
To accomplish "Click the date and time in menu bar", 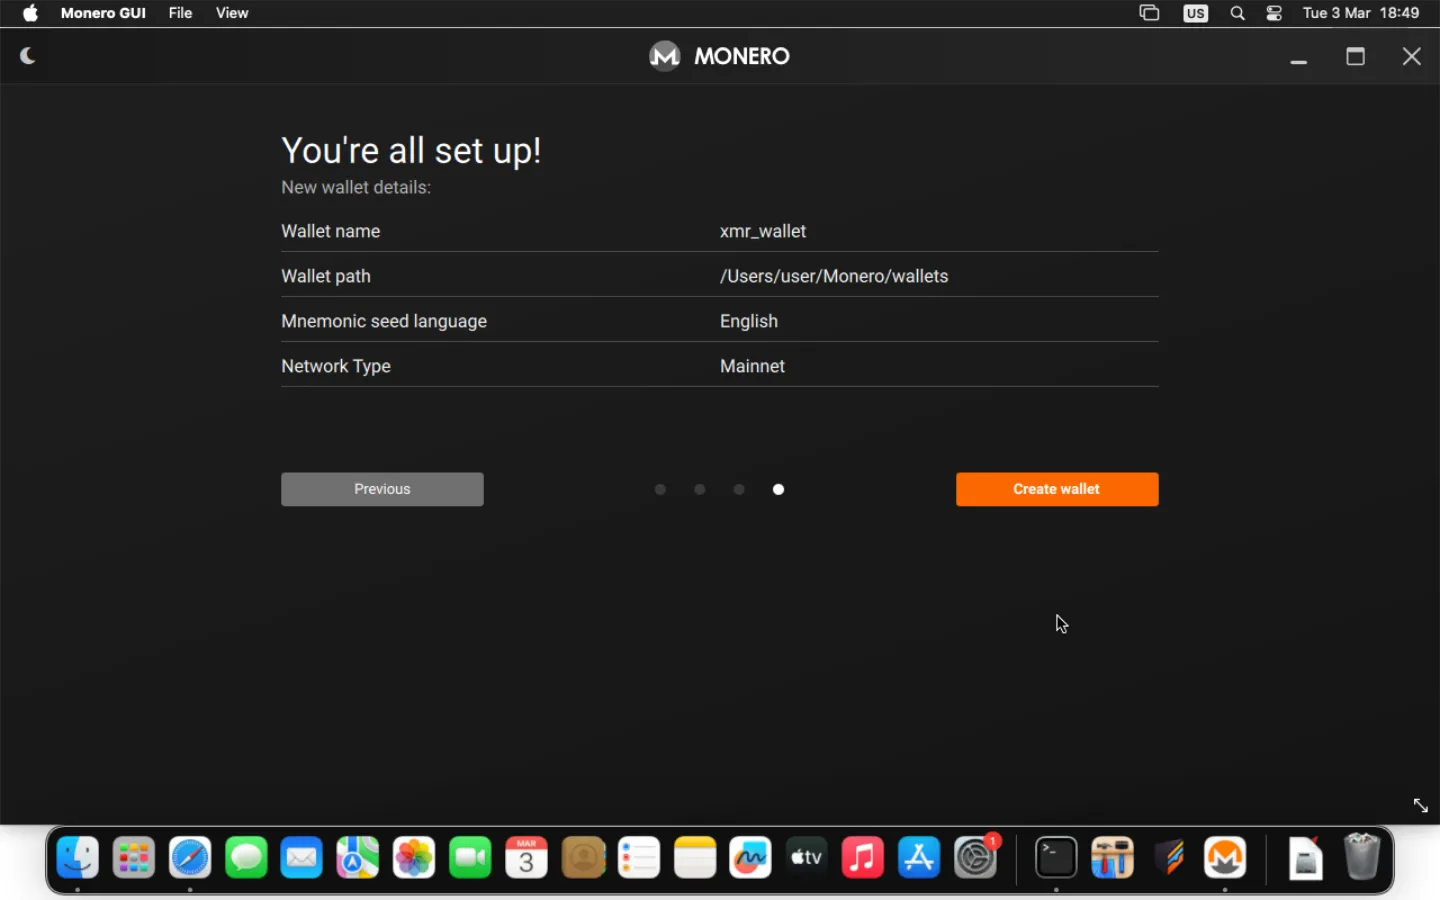I will tap(1361, 13).
